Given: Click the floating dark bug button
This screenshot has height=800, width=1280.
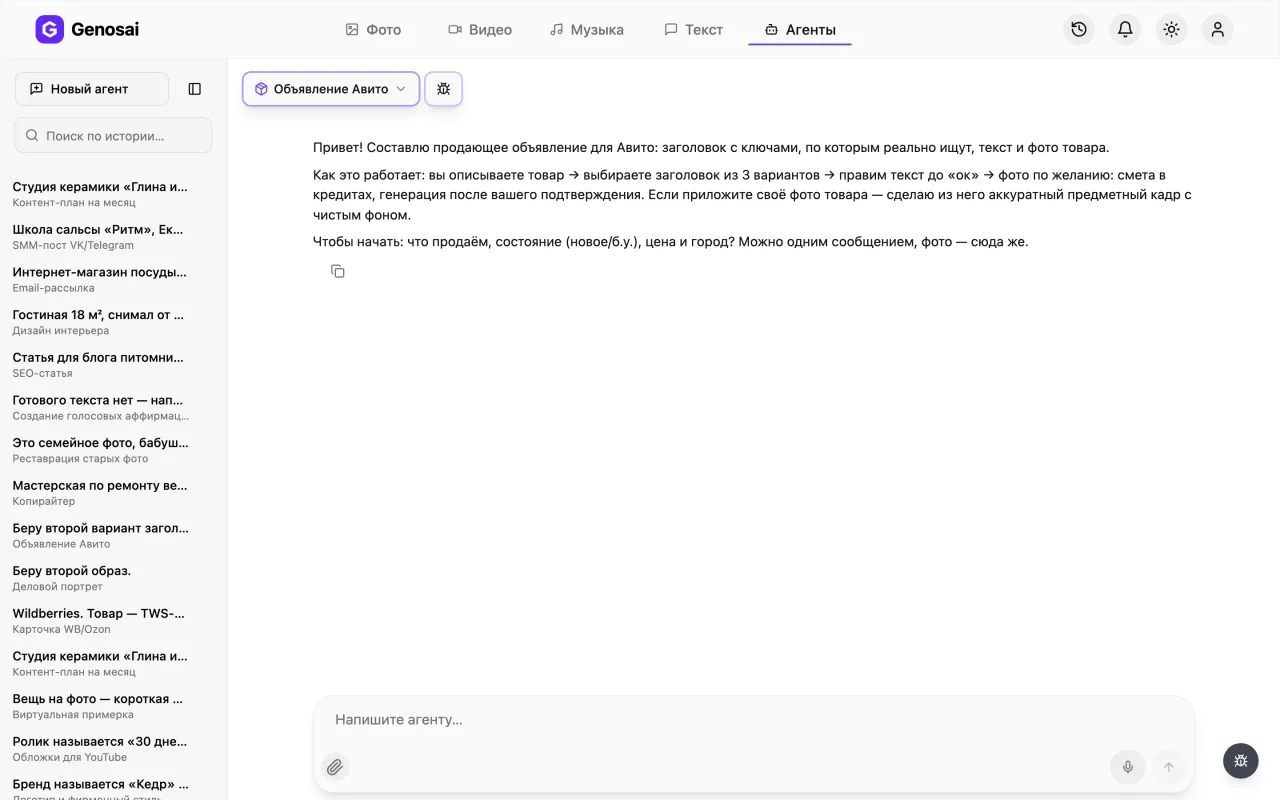Looking at the screenshot, I should 1241,761.
